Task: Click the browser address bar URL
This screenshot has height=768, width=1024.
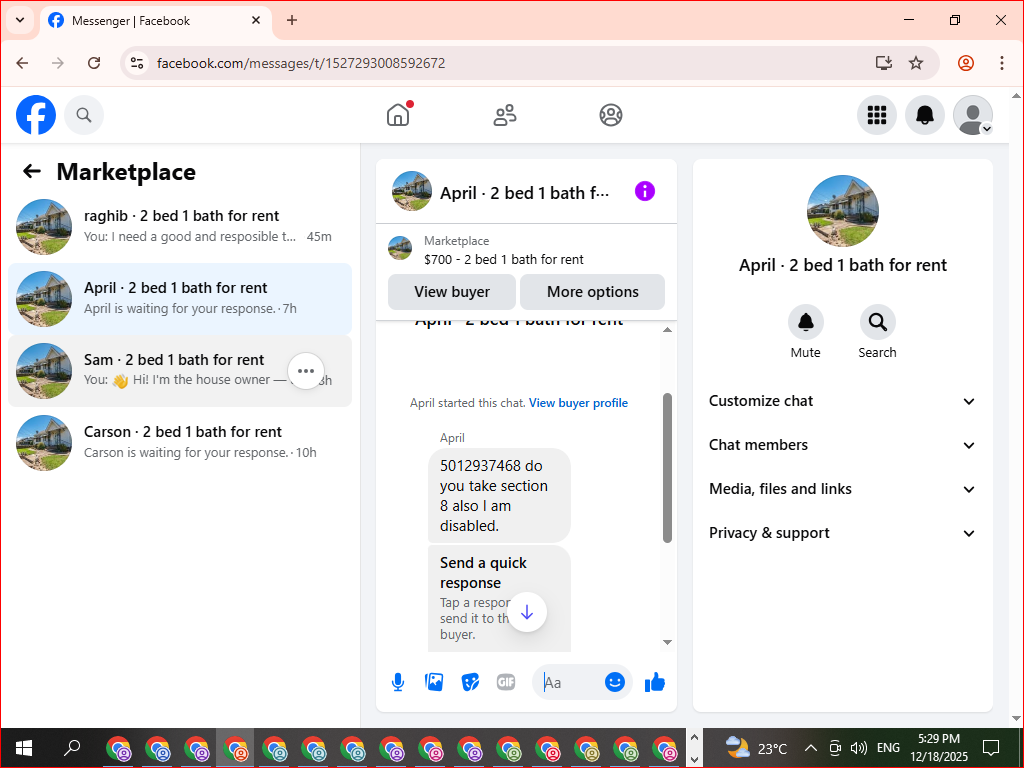Action: coord(301,63)
